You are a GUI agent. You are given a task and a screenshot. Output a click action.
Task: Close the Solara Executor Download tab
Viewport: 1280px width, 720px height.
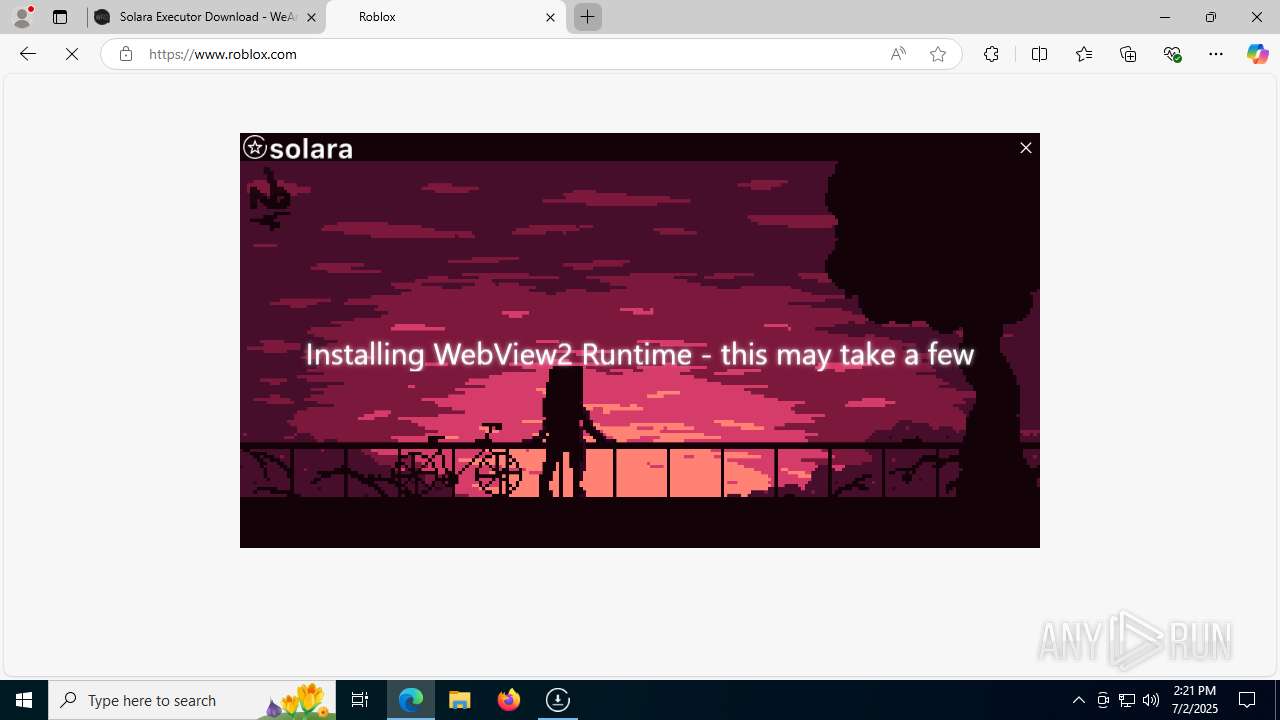tap(311, 17)
